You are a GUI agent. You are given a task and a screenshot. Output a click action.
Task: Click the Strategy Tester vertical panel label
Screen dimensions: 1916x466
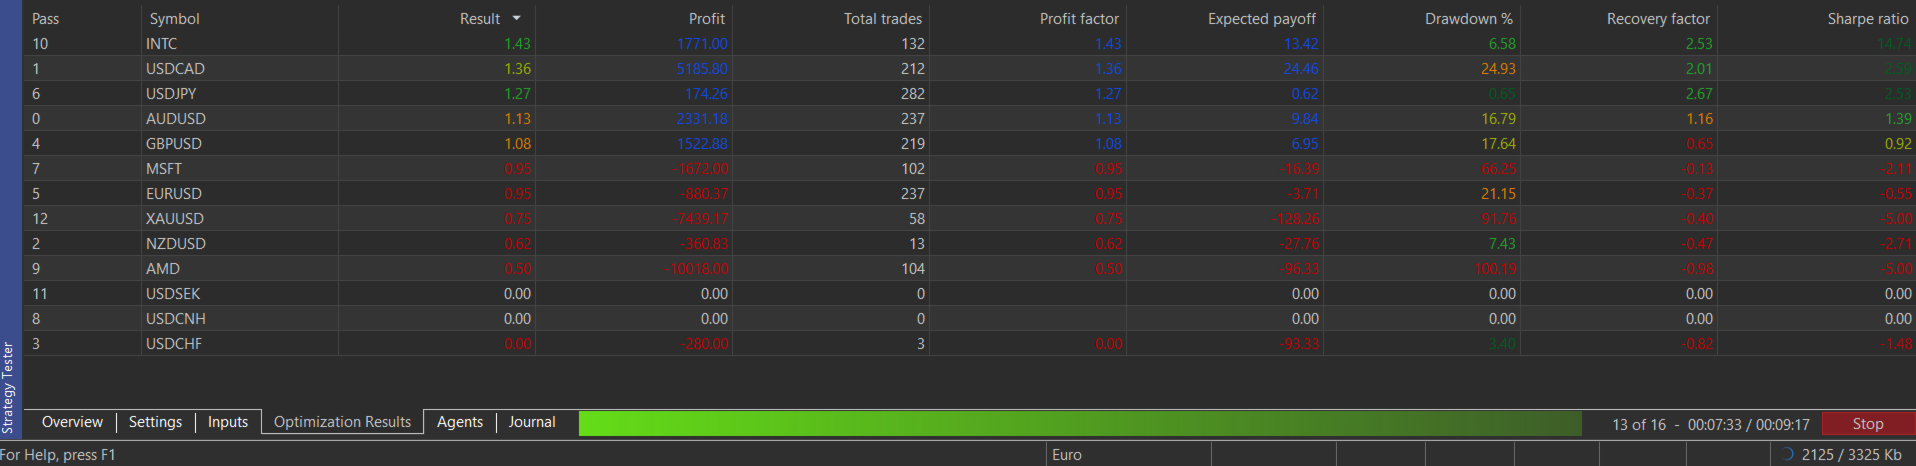pos(8,387)
